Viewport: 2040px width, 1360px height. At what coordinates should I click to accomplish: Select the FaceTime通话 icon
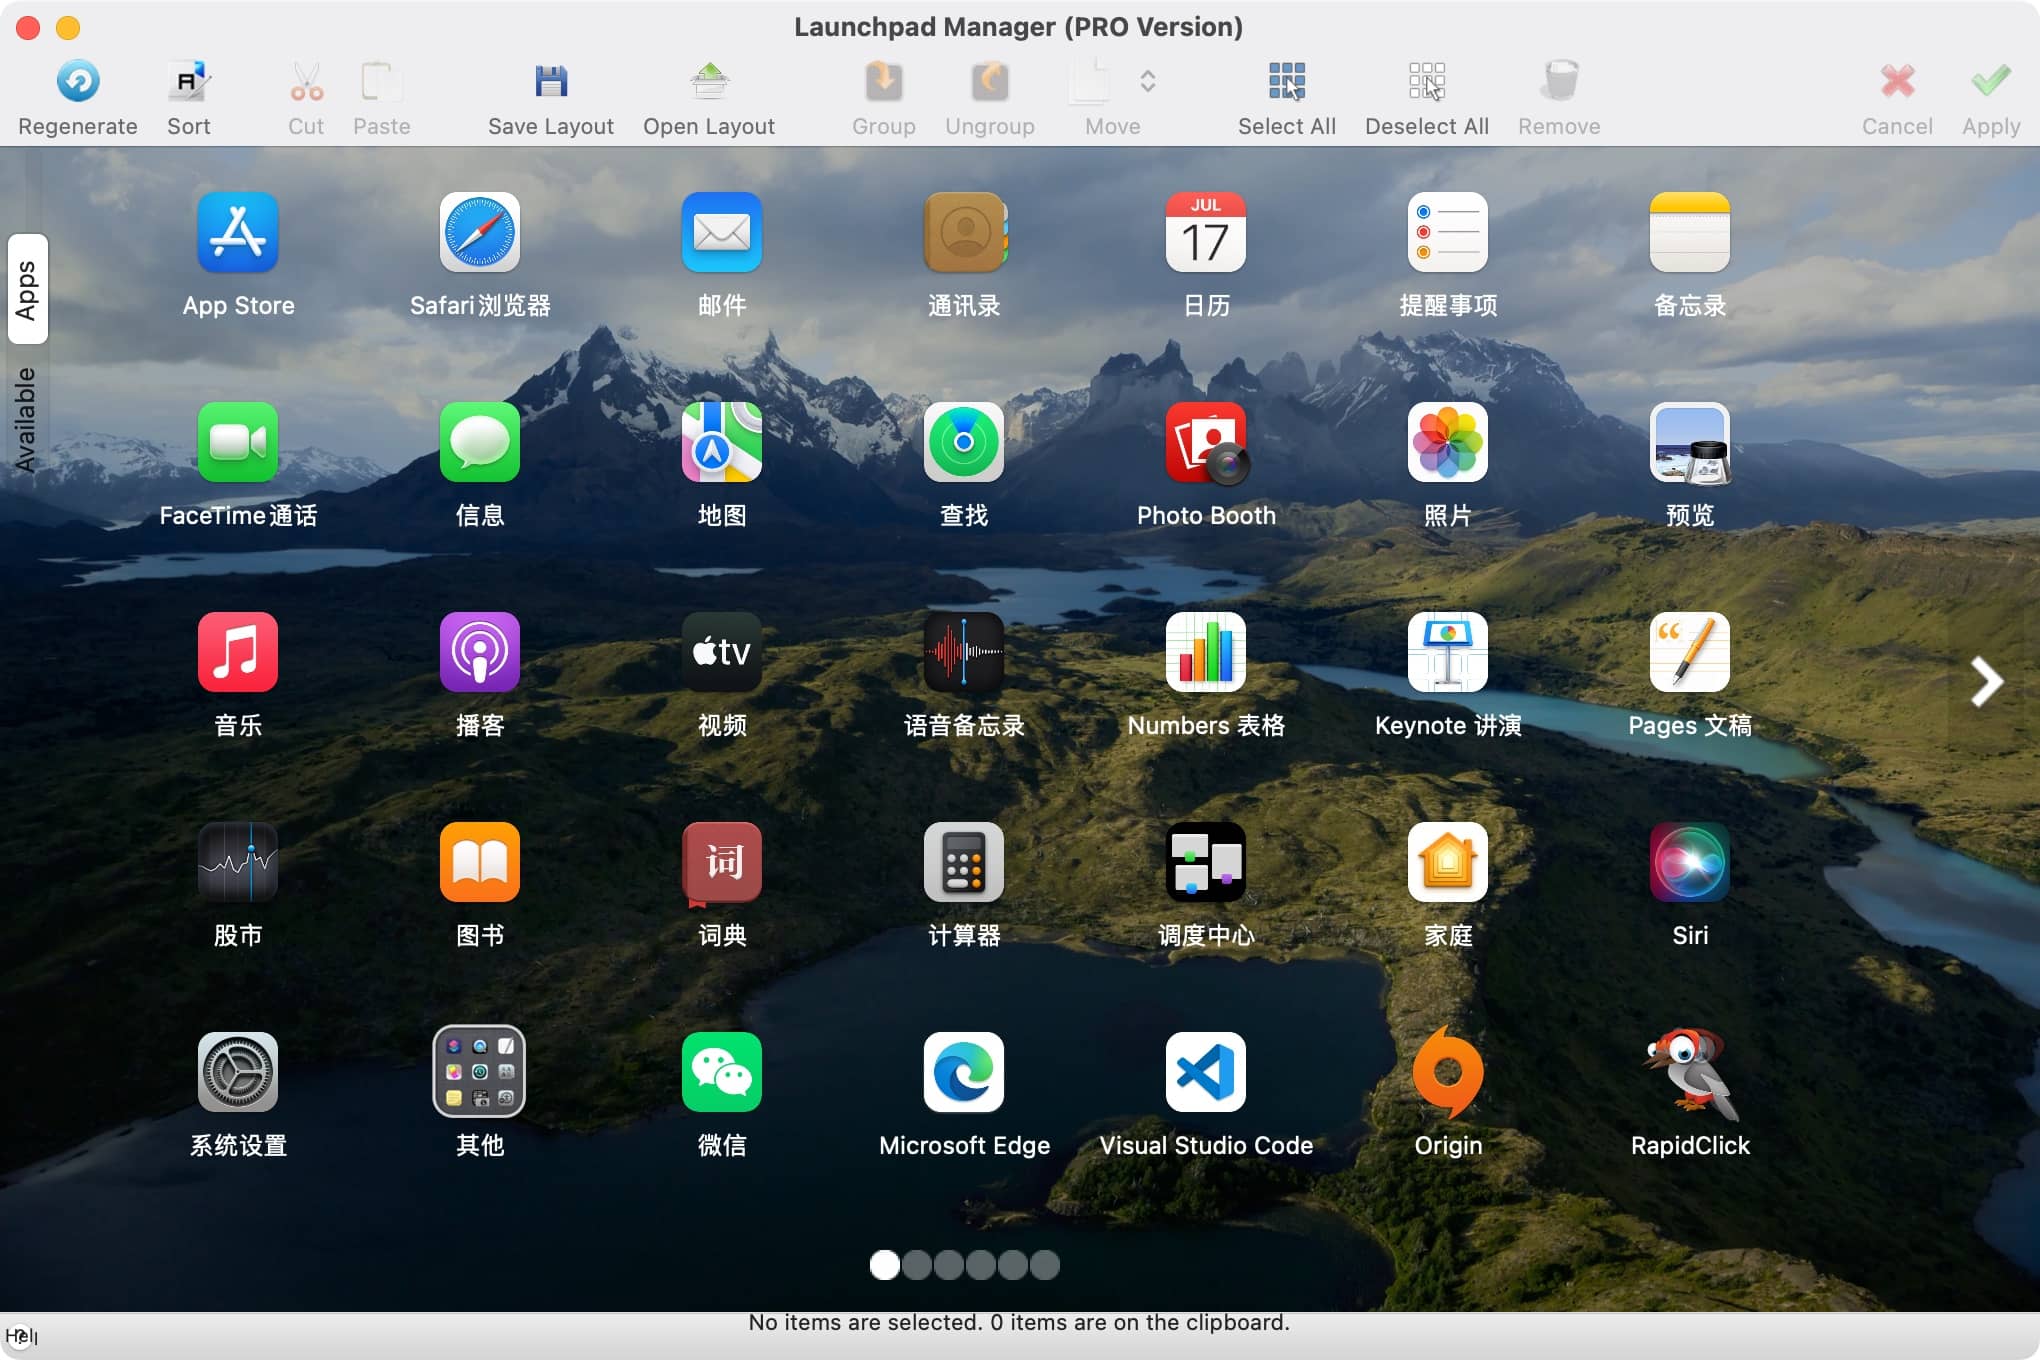coord(238,442)
